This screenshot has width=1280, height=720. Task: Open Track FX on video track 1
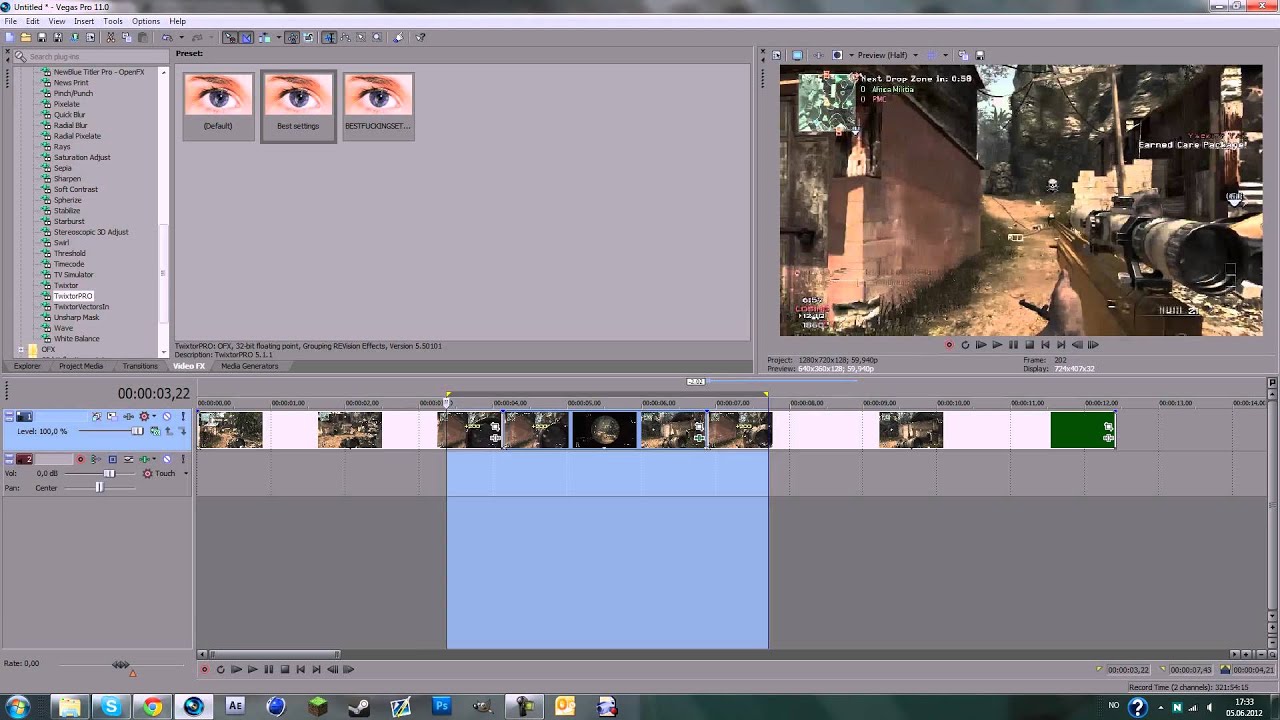128,416
